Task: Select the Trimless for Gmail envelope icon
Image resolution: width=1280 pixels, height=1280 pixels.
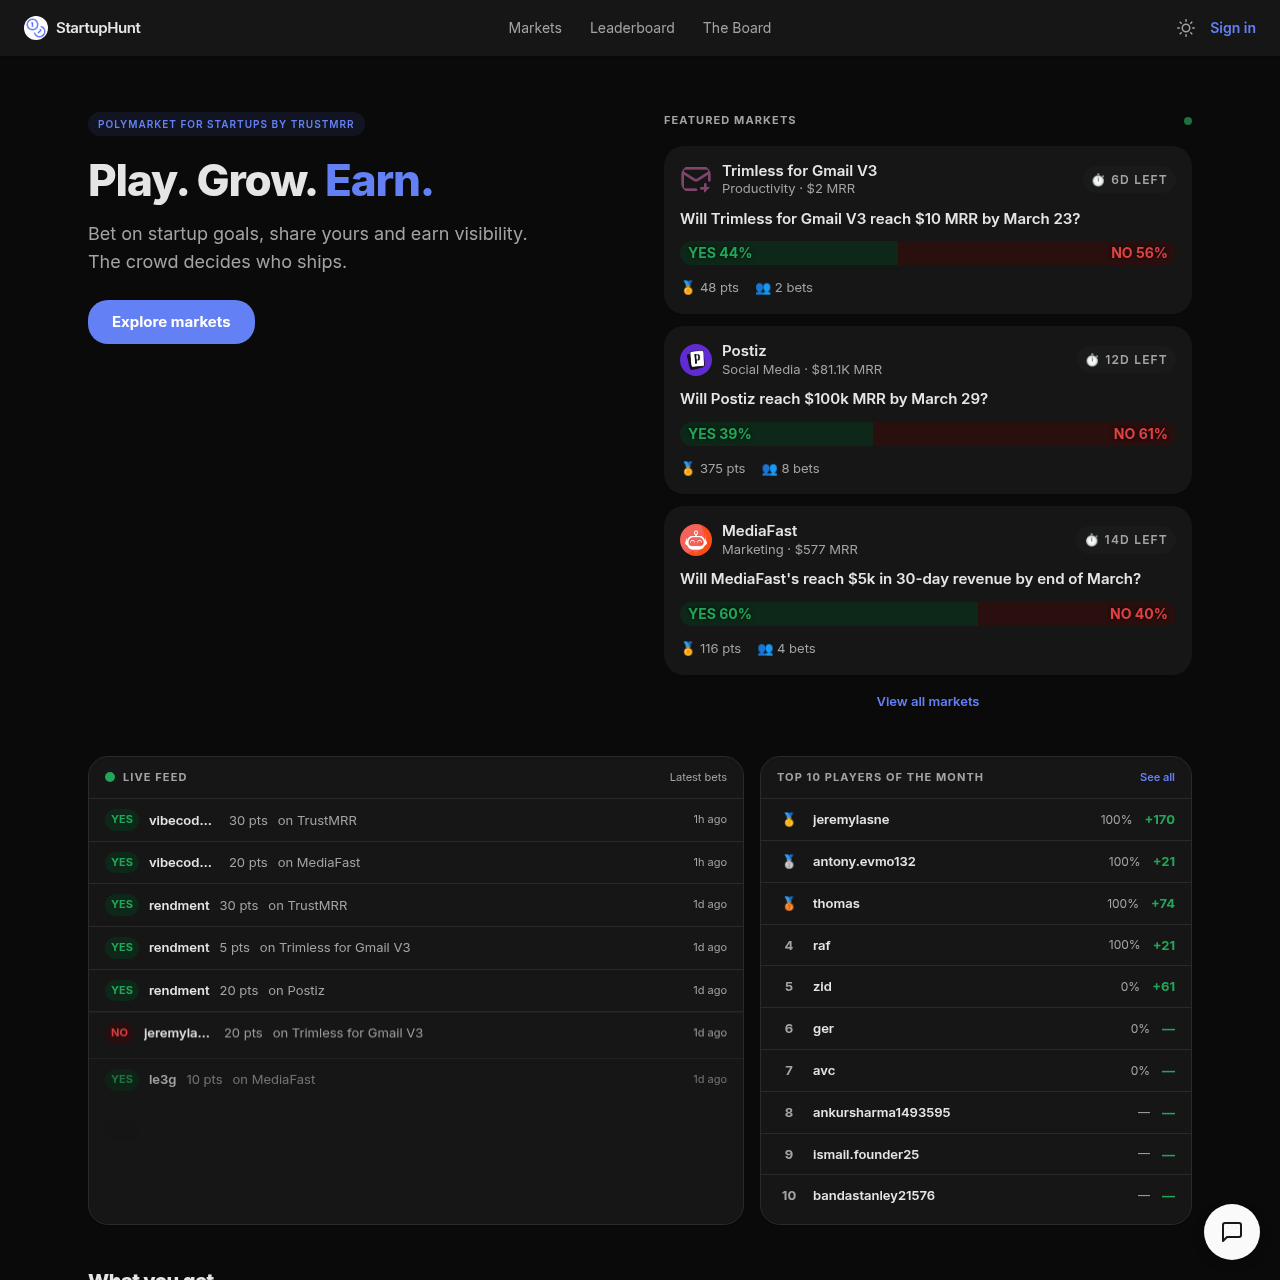Action: (x=696, y=180)
